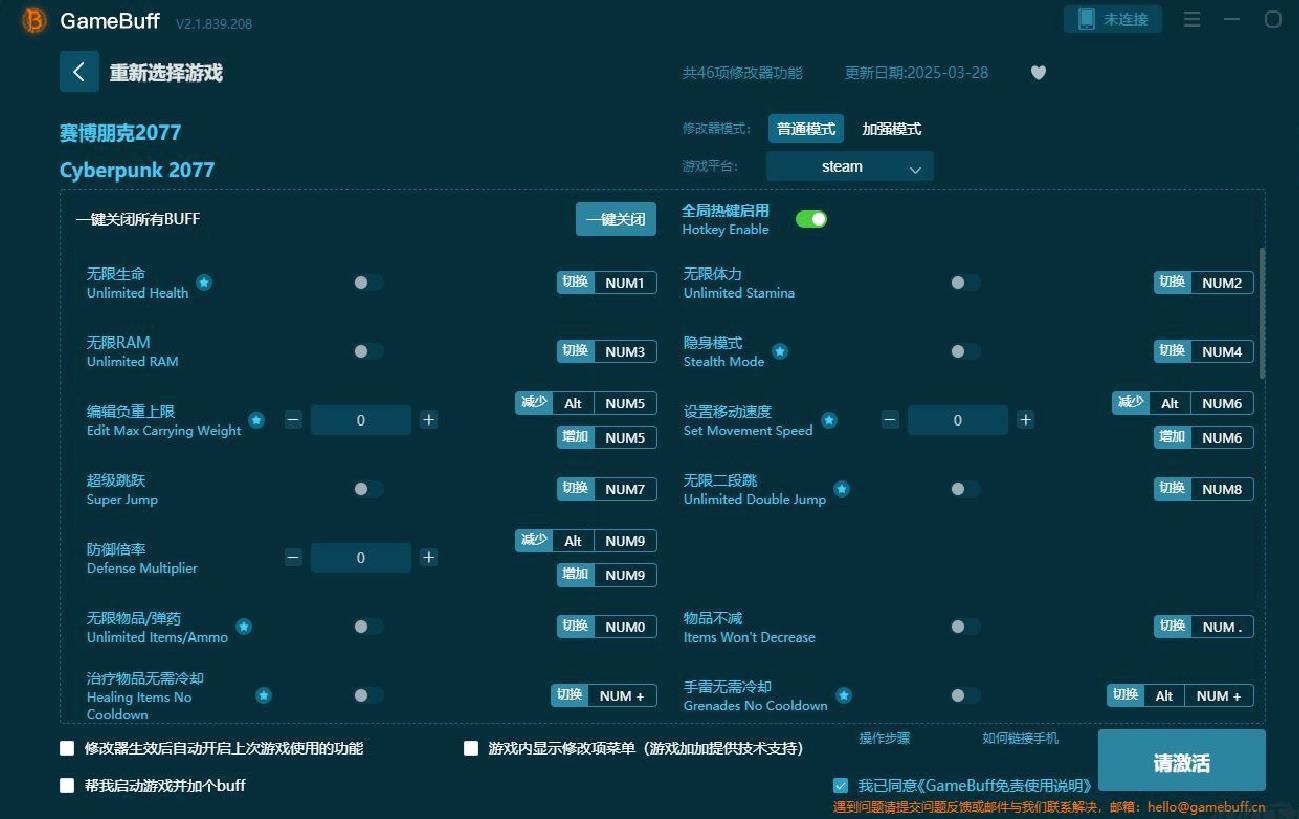Click star icon next to Stealth Mode
This screenshot has height=819, width=1299.
coord(780,351)
